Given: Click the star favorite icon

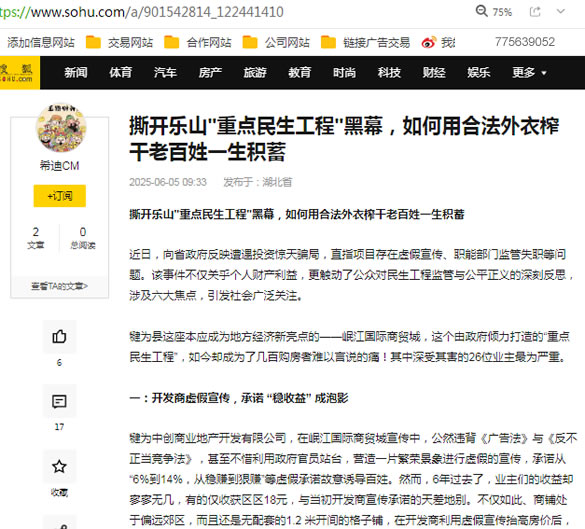Looking at the screenshot, I should 59,466.
